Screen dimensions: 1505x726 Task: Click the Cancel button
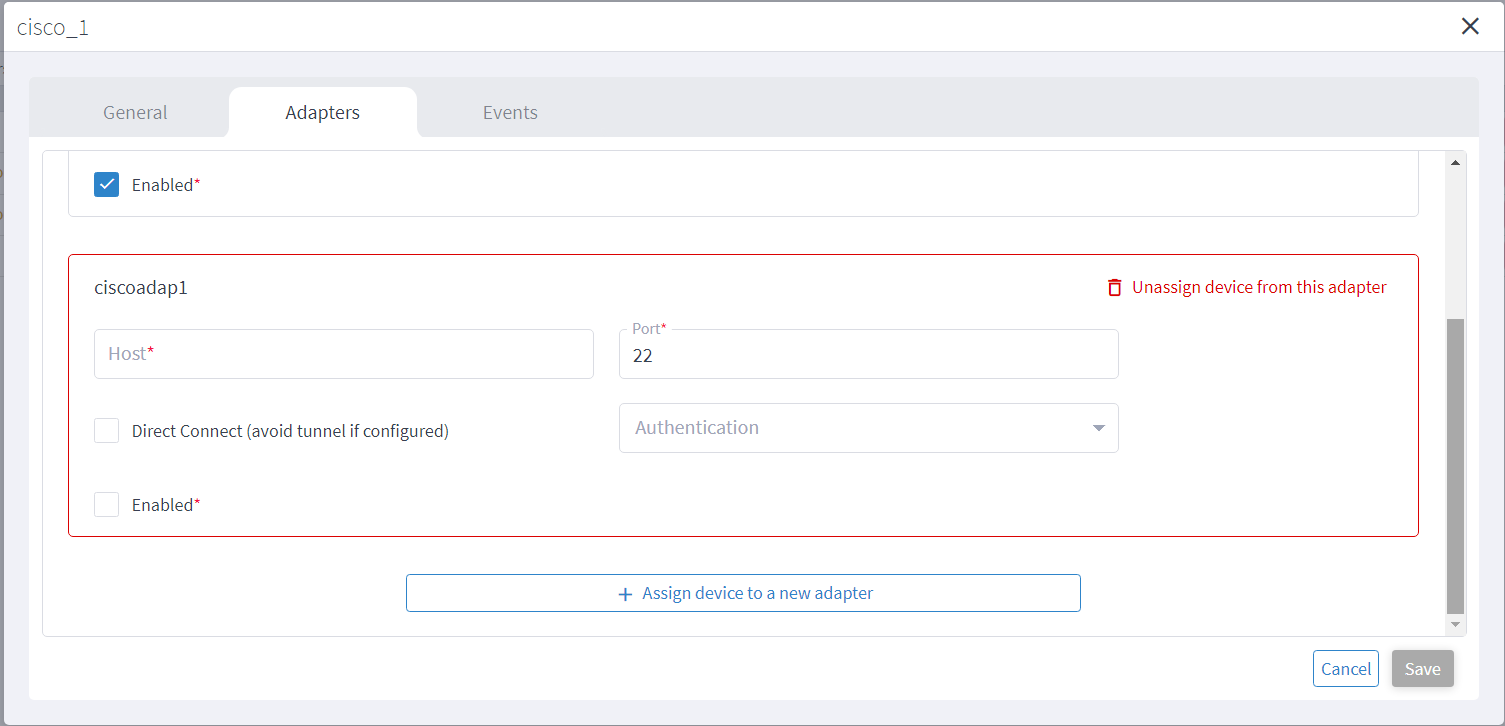[x=1345, y=668]
